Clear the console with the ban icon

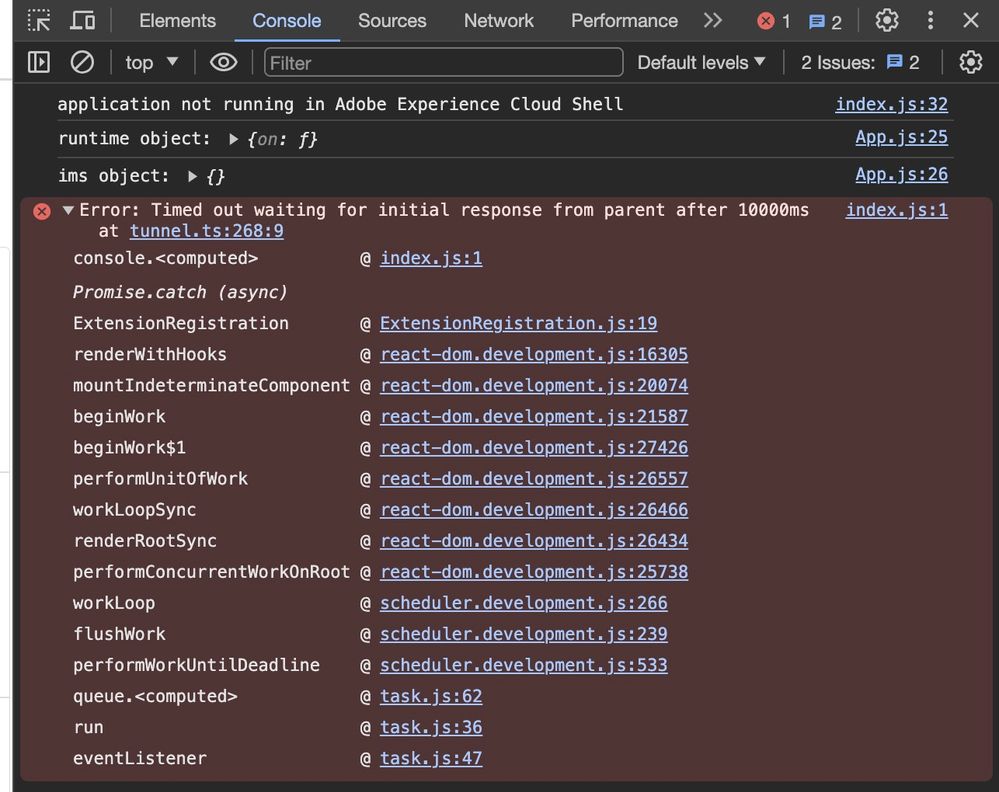(82, 62)
